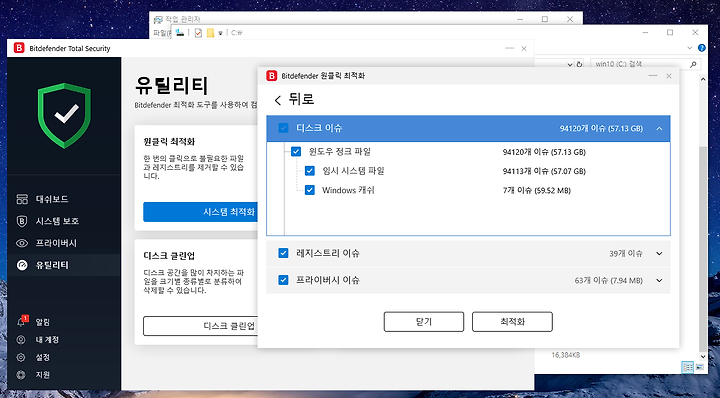This screenshot has width=720, height=398.
Task: Select the '윈도우 정크 파일' row label
Action: point(339,151)
